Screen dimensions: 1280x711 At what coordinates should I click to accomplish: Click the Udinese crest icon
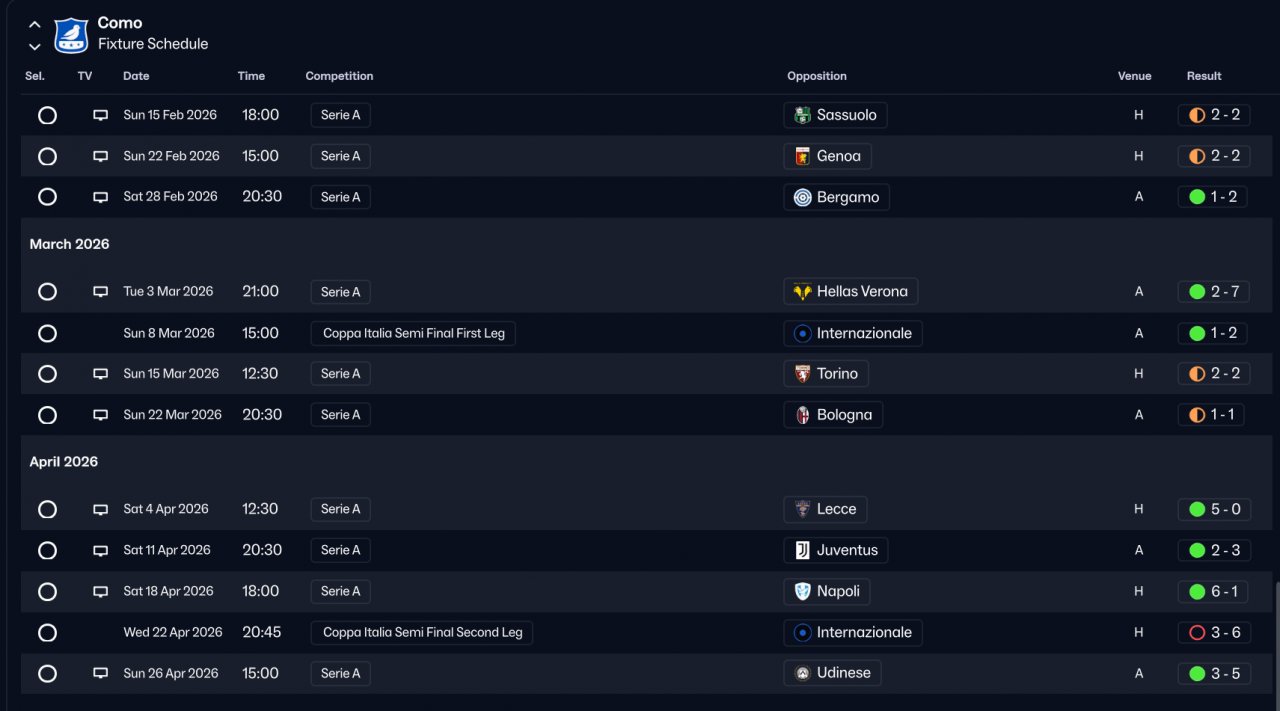tap(802, 673)
